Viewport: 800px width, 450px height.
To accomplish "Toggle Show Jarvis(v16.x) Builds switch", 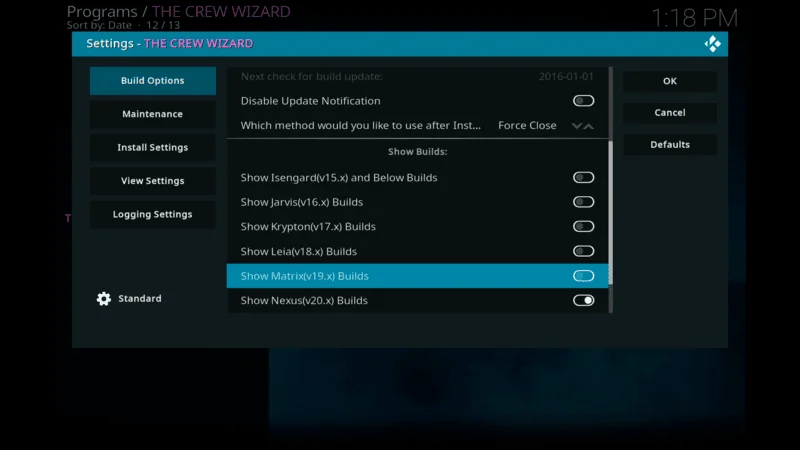I will (583, 202).
